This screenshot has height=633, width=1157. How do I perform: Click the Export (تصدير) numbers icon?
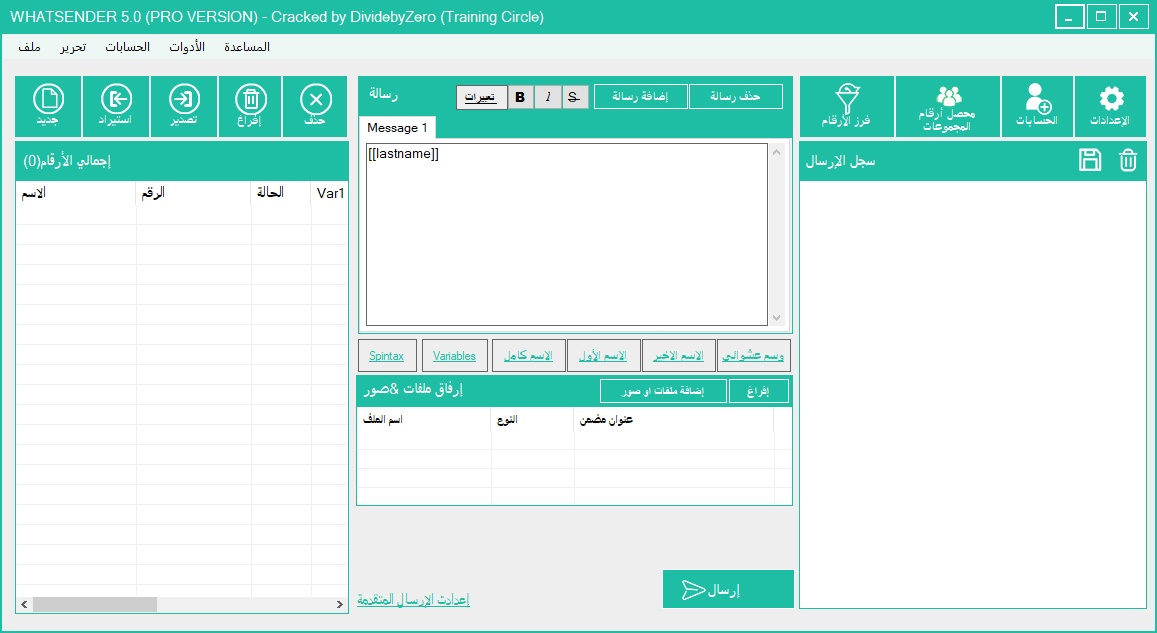point(184,106)
